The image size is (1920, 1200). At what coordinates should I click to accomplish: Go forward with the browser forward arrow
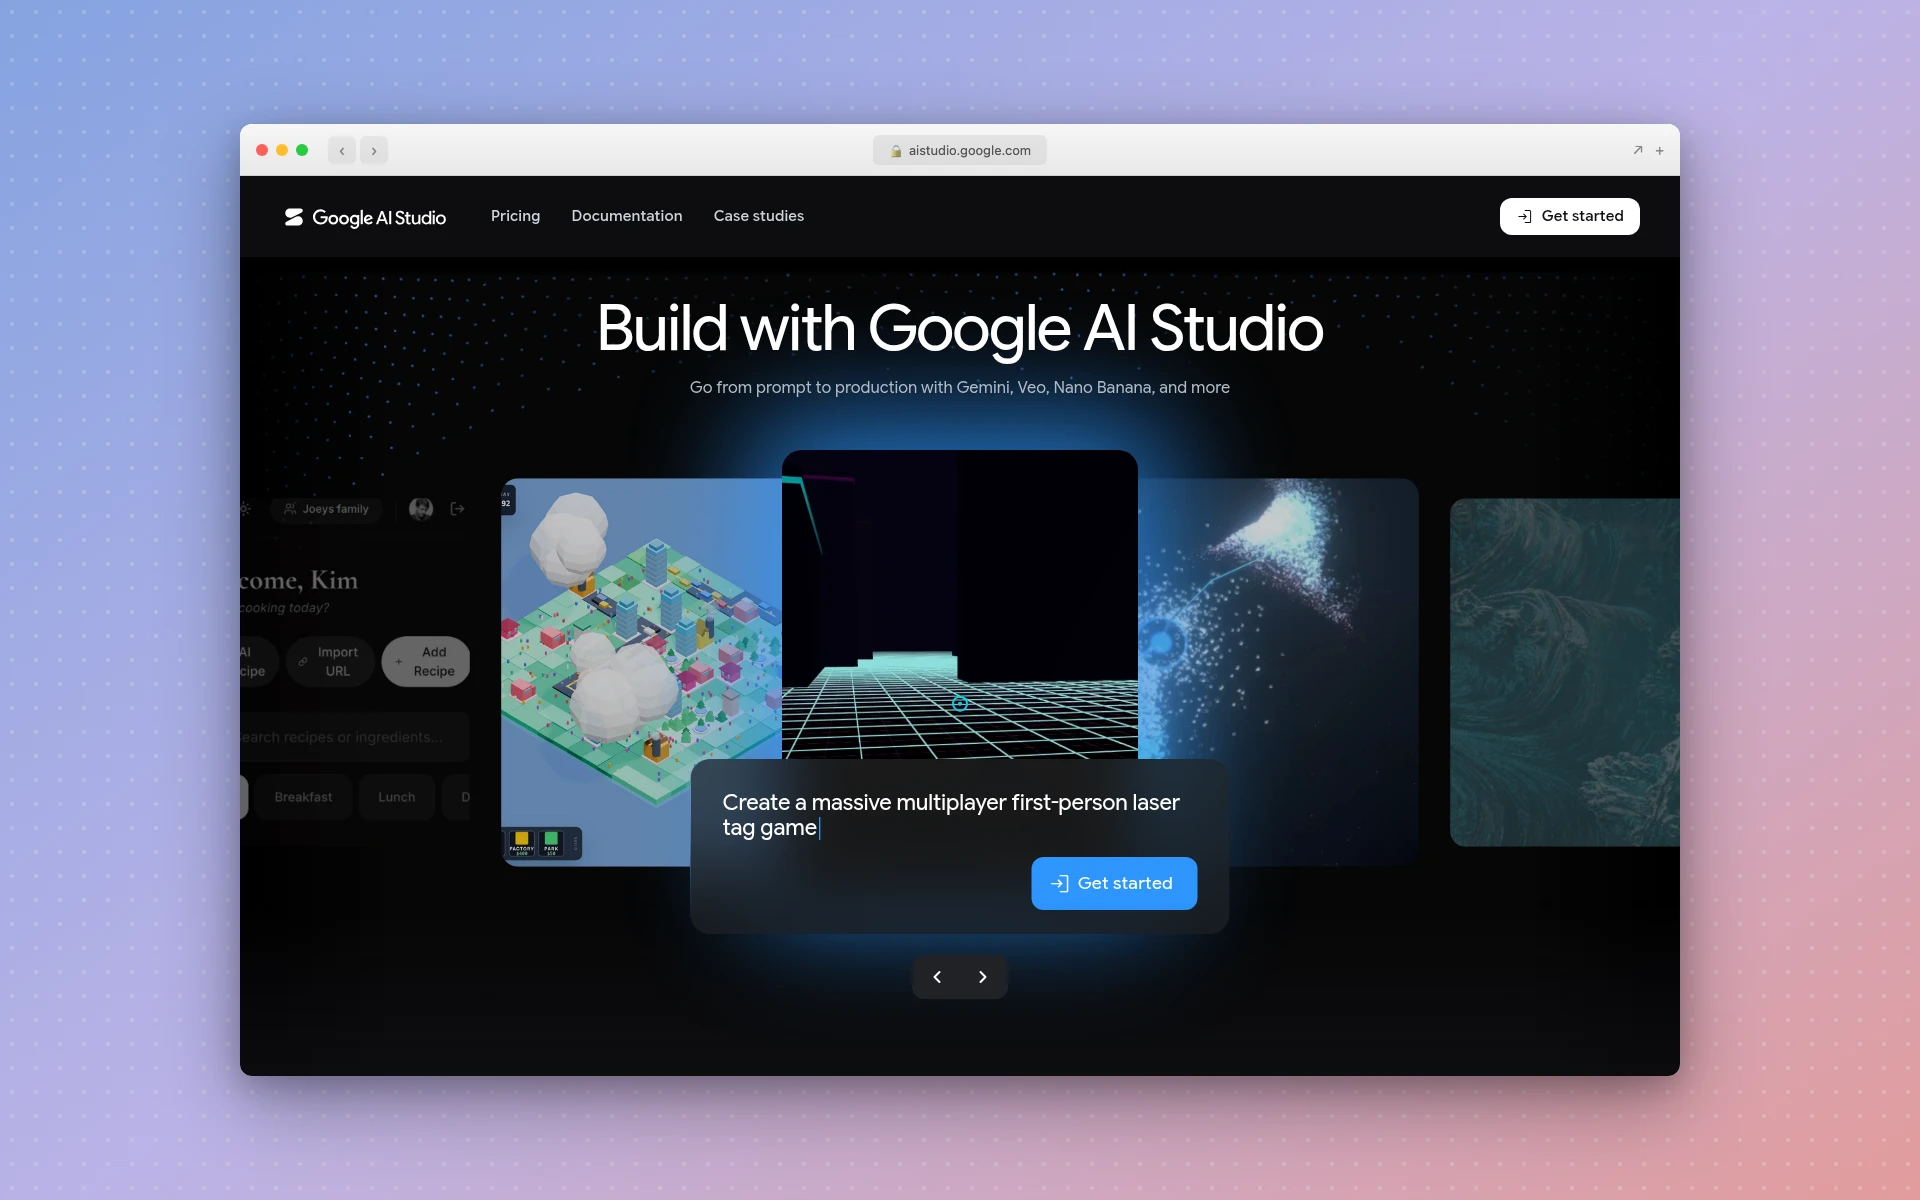(374, 150)
